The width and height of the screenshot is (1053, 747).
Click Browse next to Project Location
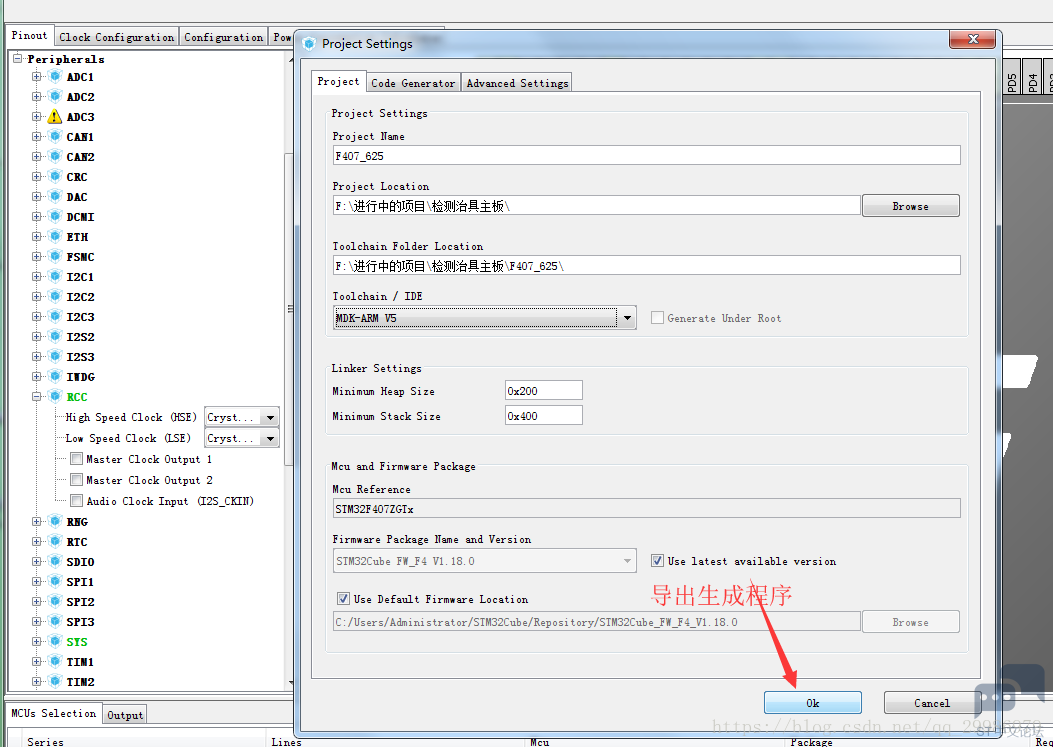(911, 206)
